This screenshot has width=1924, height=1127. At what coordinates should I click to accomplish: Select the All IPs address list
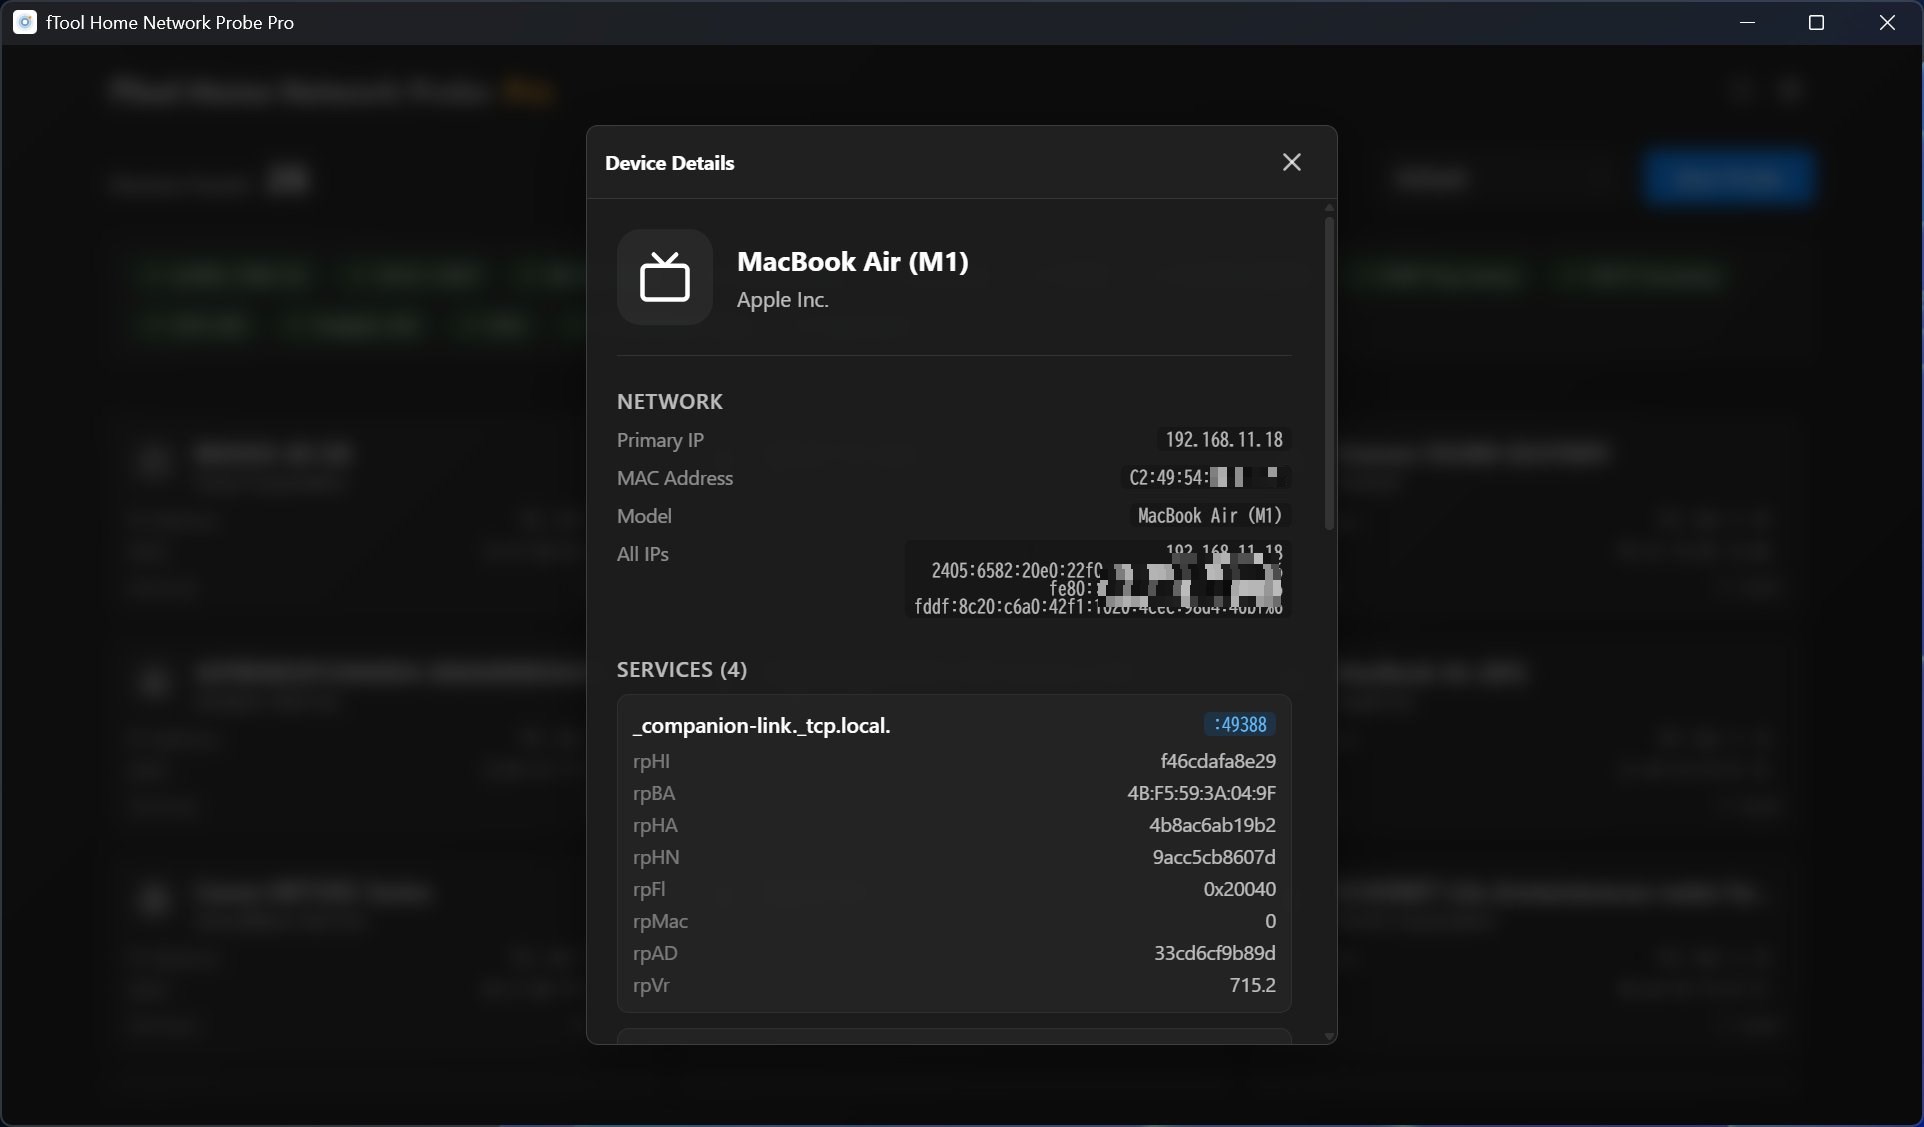(1097, 579)
